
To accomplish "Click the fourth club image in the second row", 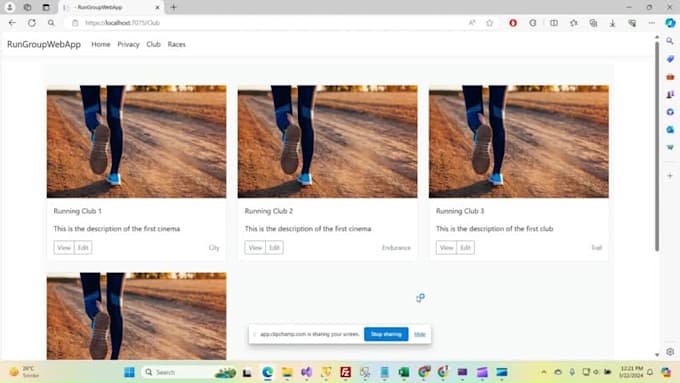I will tap(137, 316).
